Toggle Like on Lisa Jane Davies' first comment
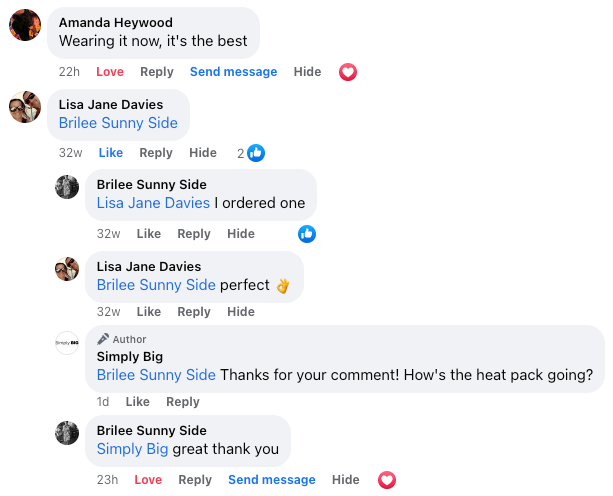This screenshot has height=496, width=613. coord(111,153)
